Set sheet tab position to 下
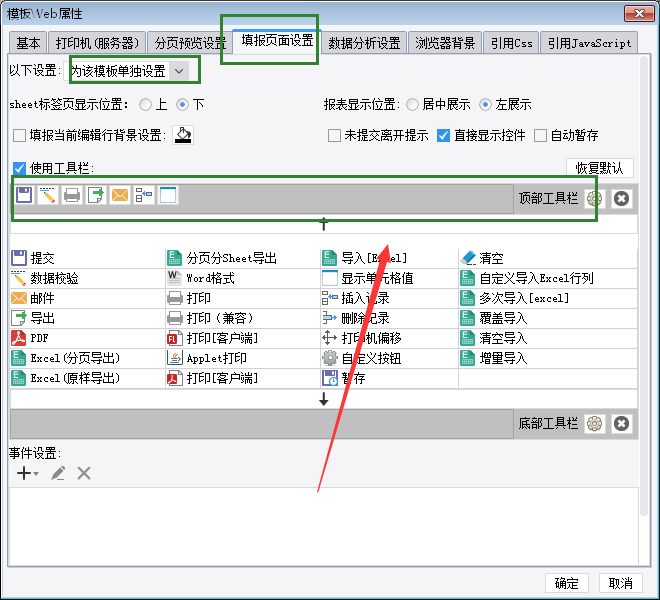 coord(182,104)
